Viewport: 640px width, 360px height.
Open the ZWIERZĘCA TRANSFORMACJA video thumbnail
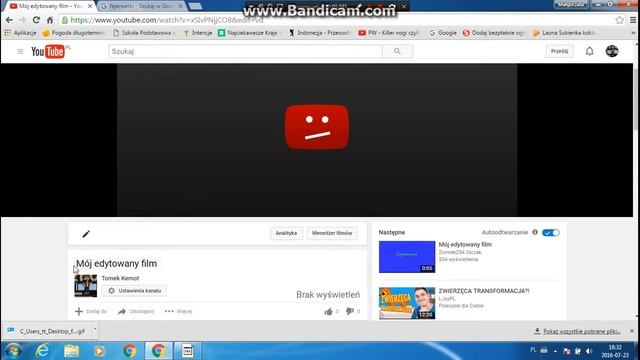[407, 303]
